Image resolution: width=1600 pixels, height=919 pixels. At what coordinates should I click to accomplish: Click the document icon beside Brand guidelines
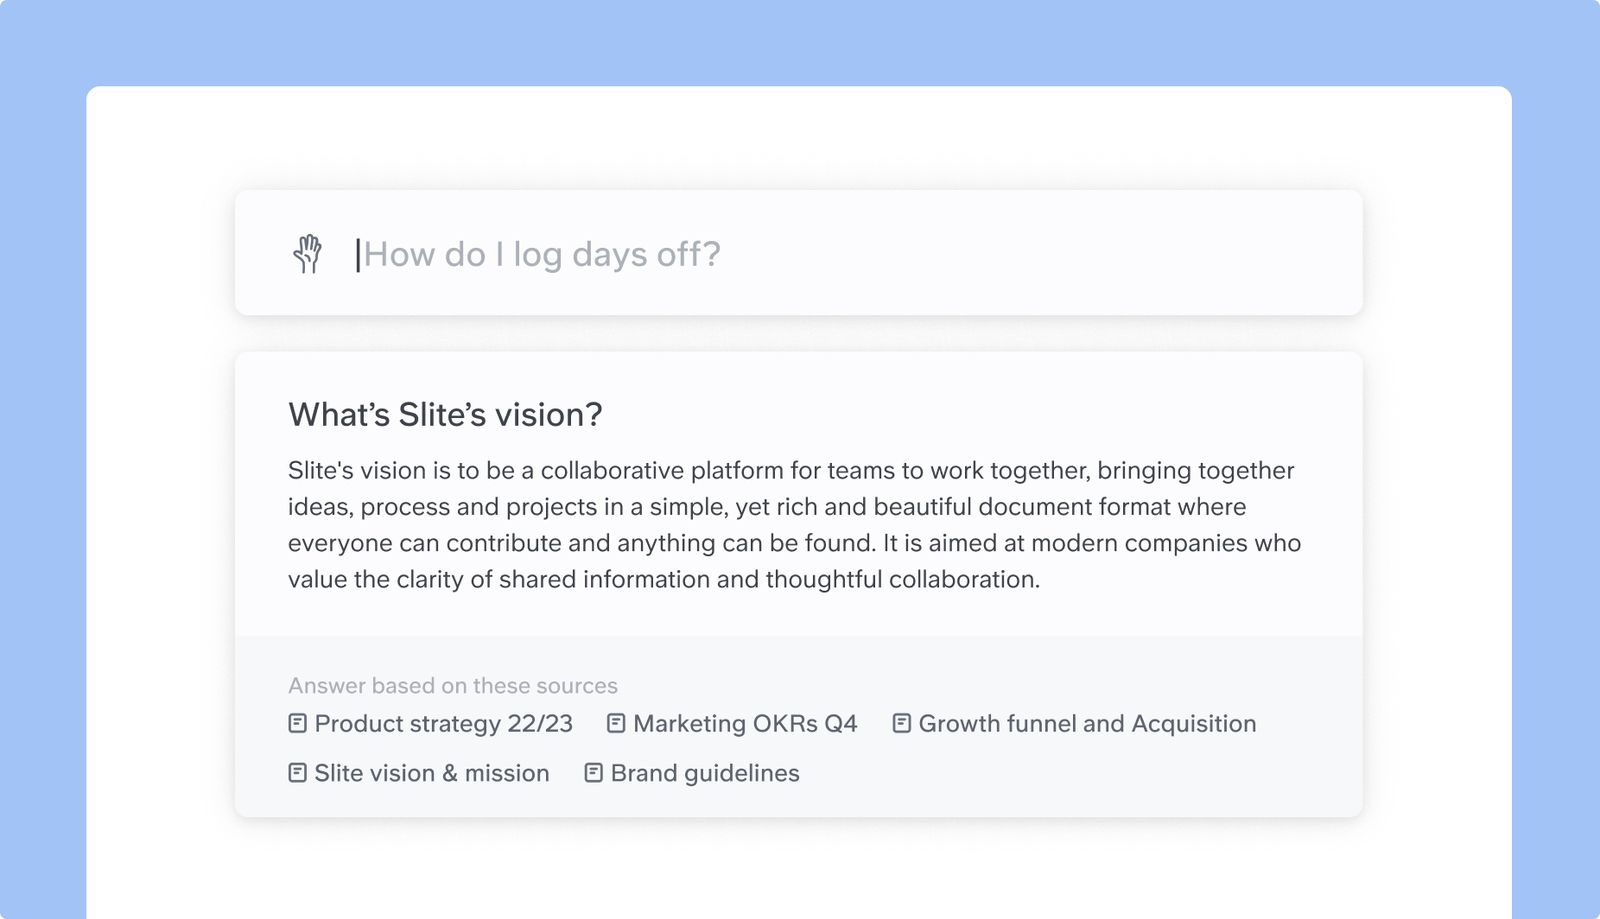click(593, 773)
